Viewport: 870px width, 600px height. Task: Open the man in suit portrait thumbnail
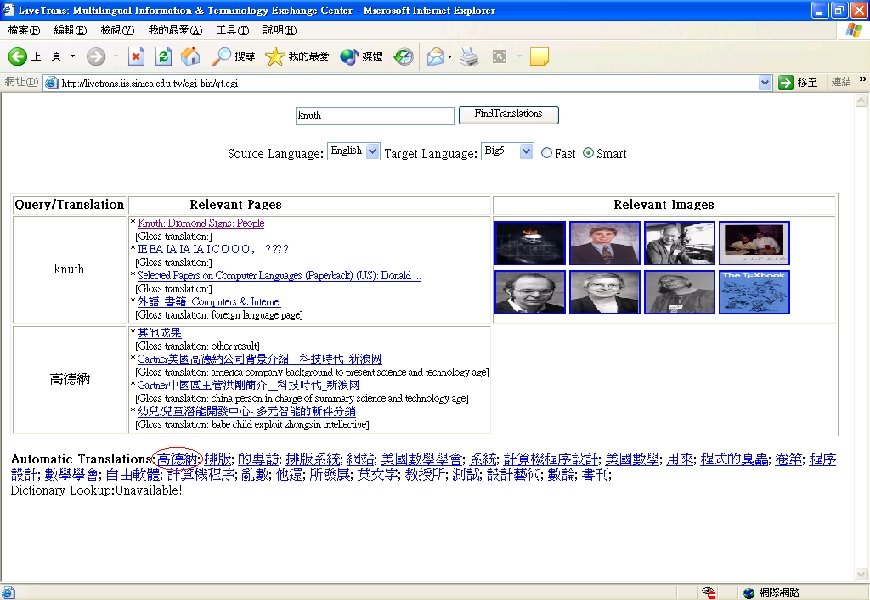(605, 243)
